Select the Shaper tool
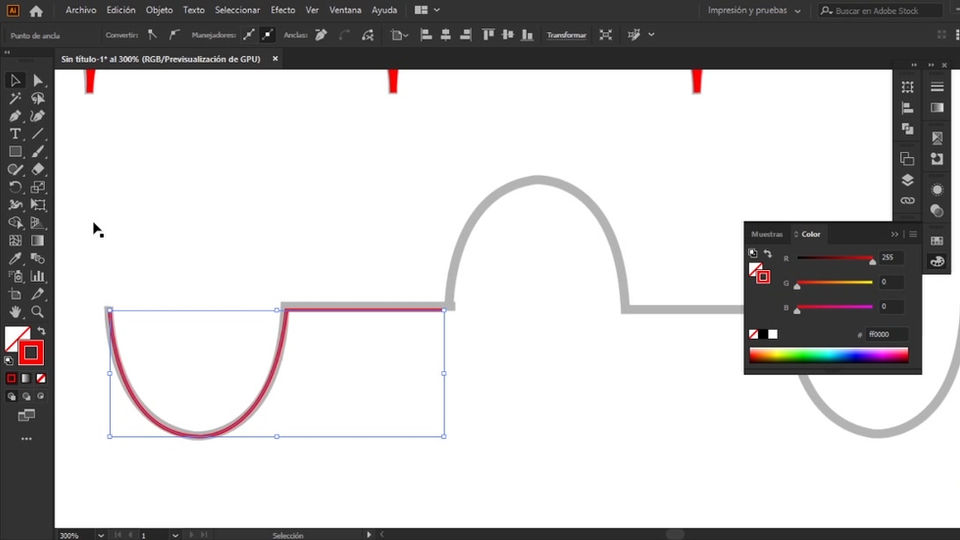This screenshot has width=960, height=540. point(15,169)
